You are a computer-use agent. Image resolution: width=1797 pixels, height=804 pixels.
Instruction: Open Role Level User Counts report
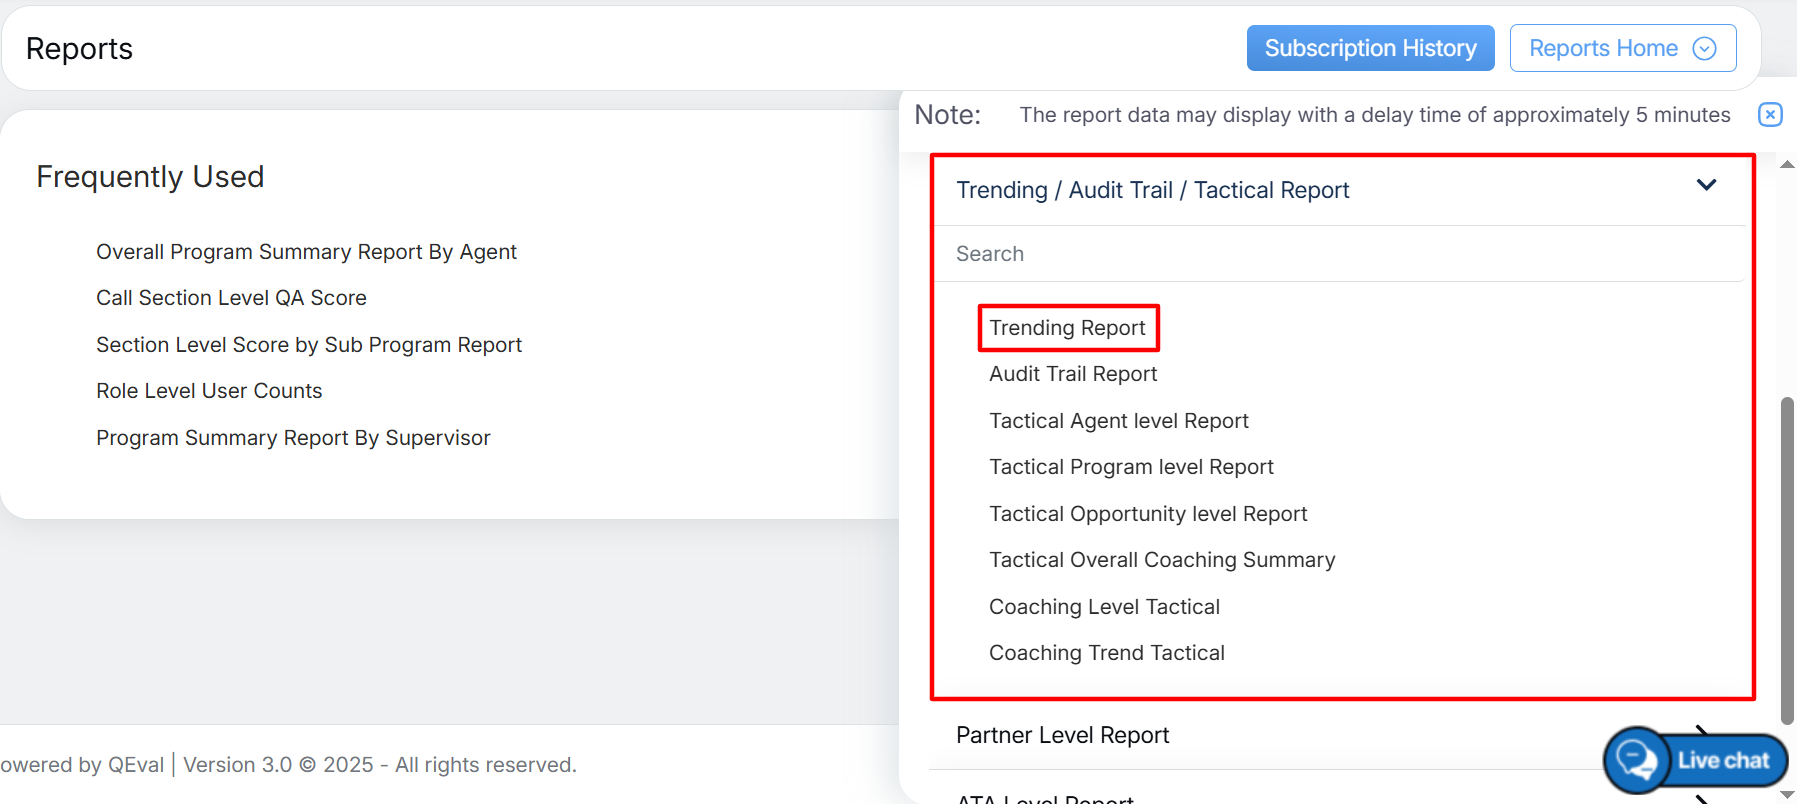(x=209, y=391)
